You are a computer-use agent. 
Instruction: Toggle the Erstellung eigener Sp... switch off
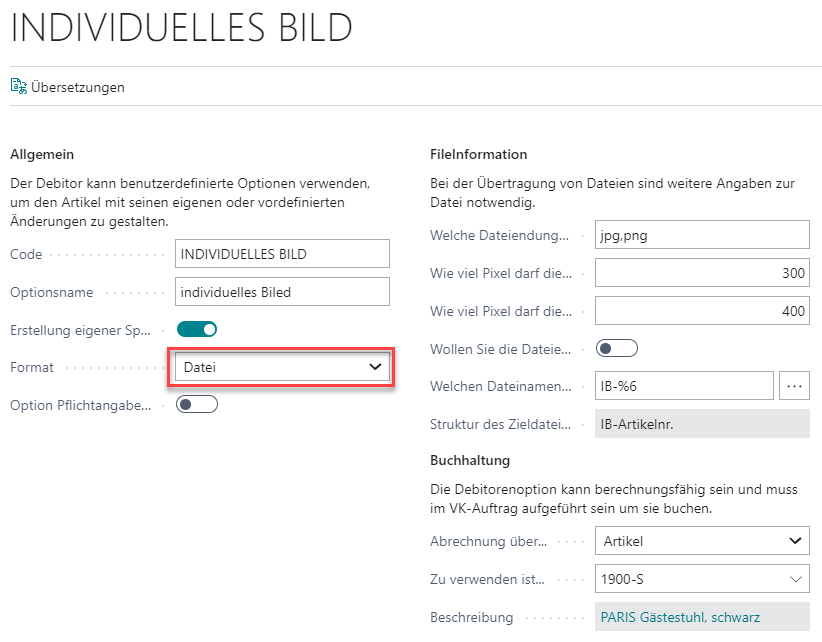coord(197,329)
